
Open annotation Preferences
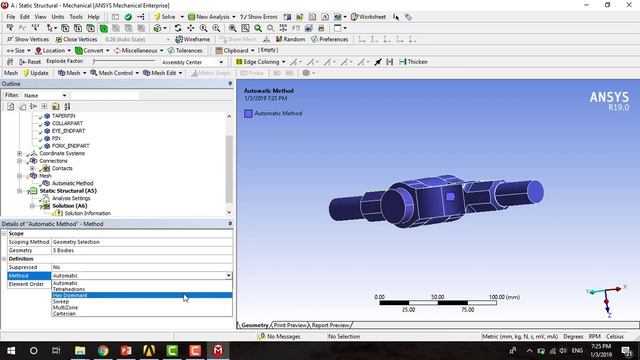coord(329,39)
